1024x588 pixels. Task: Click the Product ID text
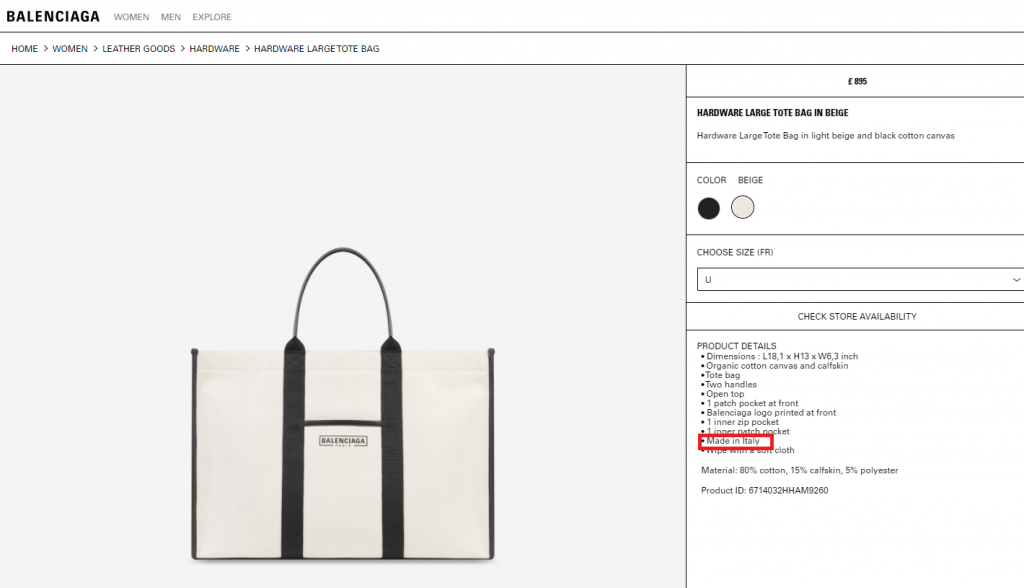tap(764, 490)
